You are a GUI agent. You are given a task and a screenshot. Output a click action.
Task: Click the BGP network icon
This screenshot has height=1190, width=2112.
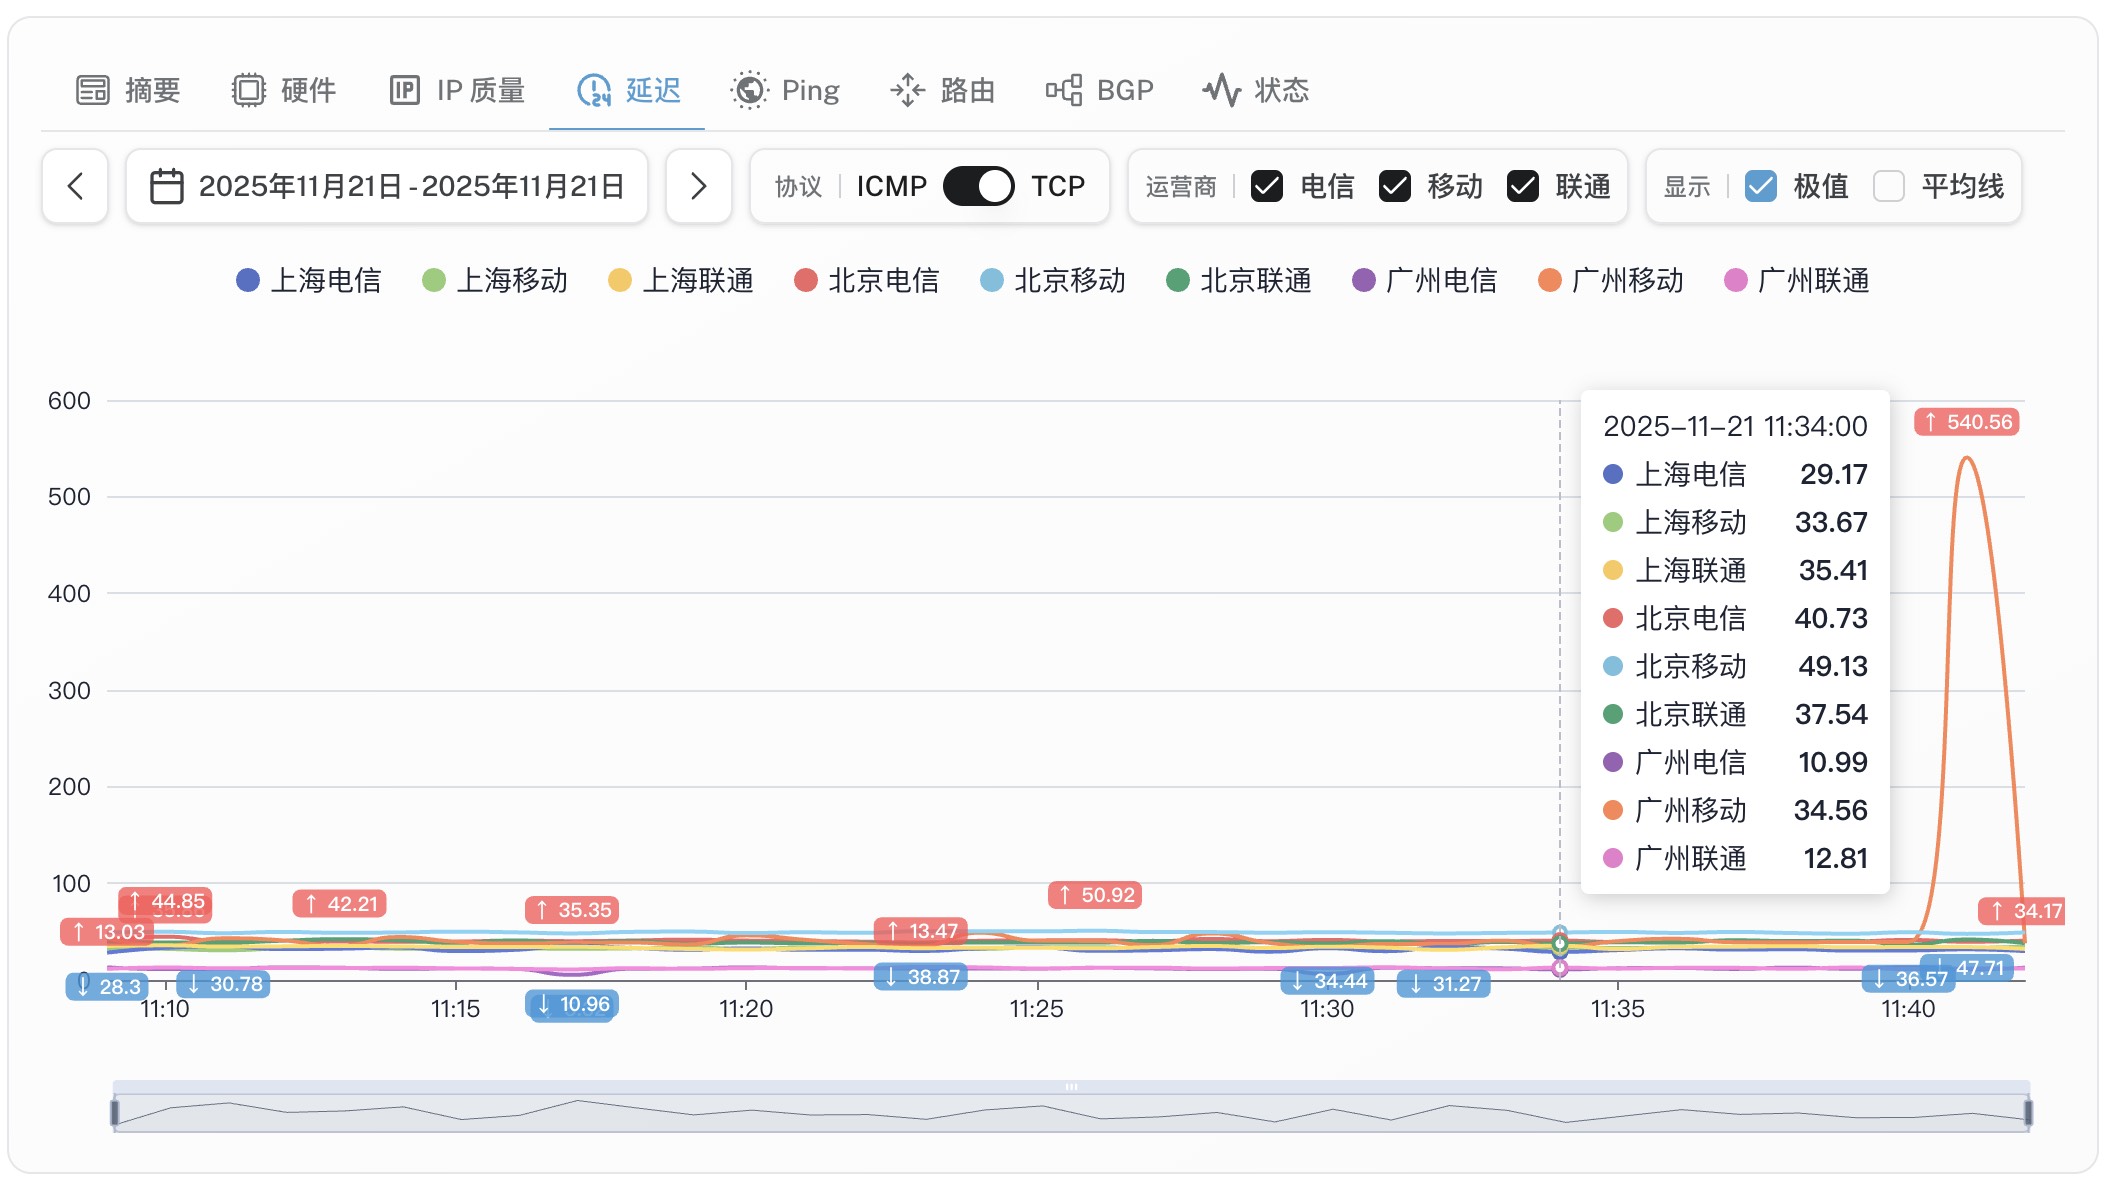pos(1064,90)
